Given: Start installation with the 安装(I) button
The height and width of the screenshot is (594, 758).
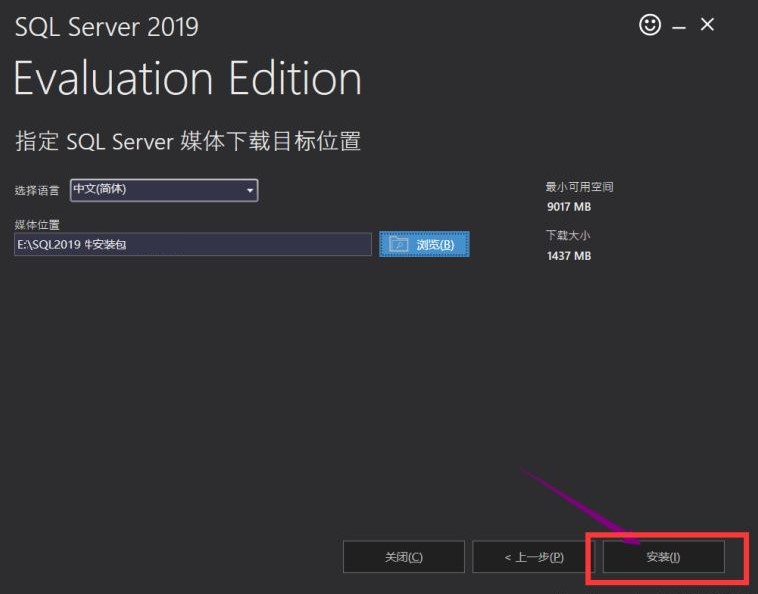Looking at the screenshot, I should click(663, 557).
